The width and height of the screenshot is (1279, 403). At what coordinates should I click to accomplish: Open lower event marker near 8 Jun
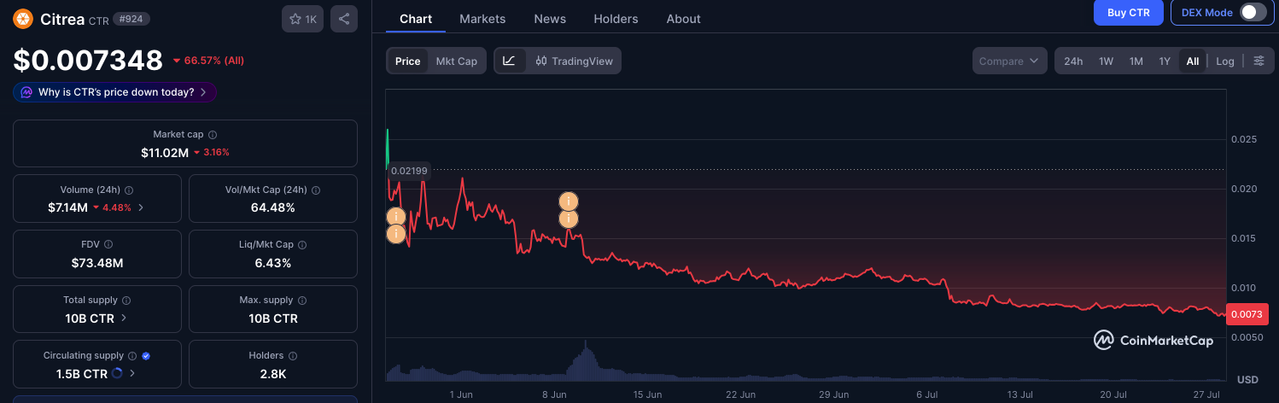click(x=568, y=219)
